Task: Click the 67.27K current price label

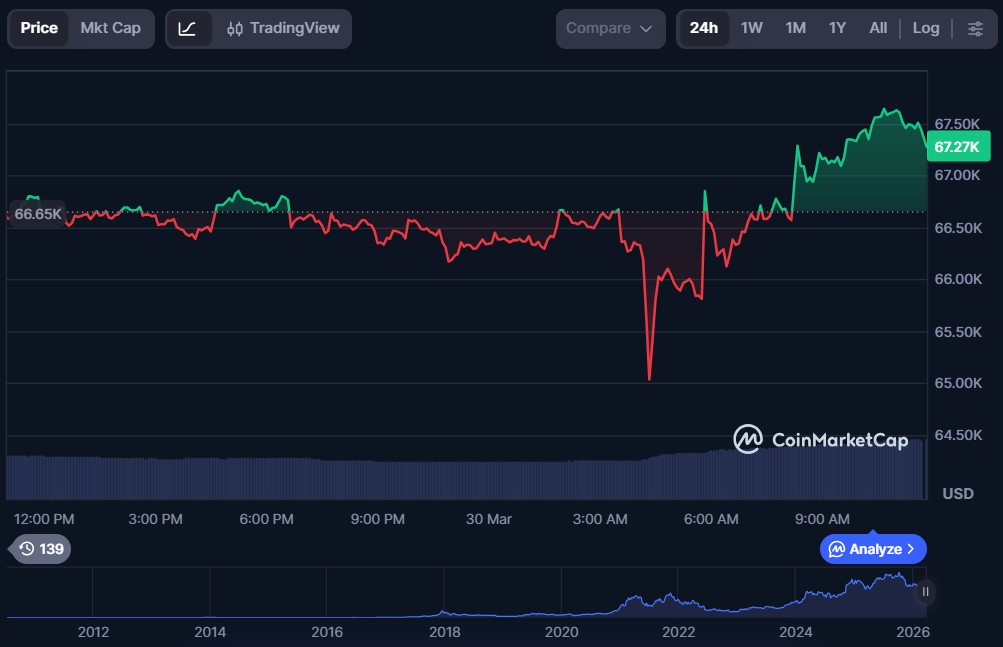Action: 957,147
